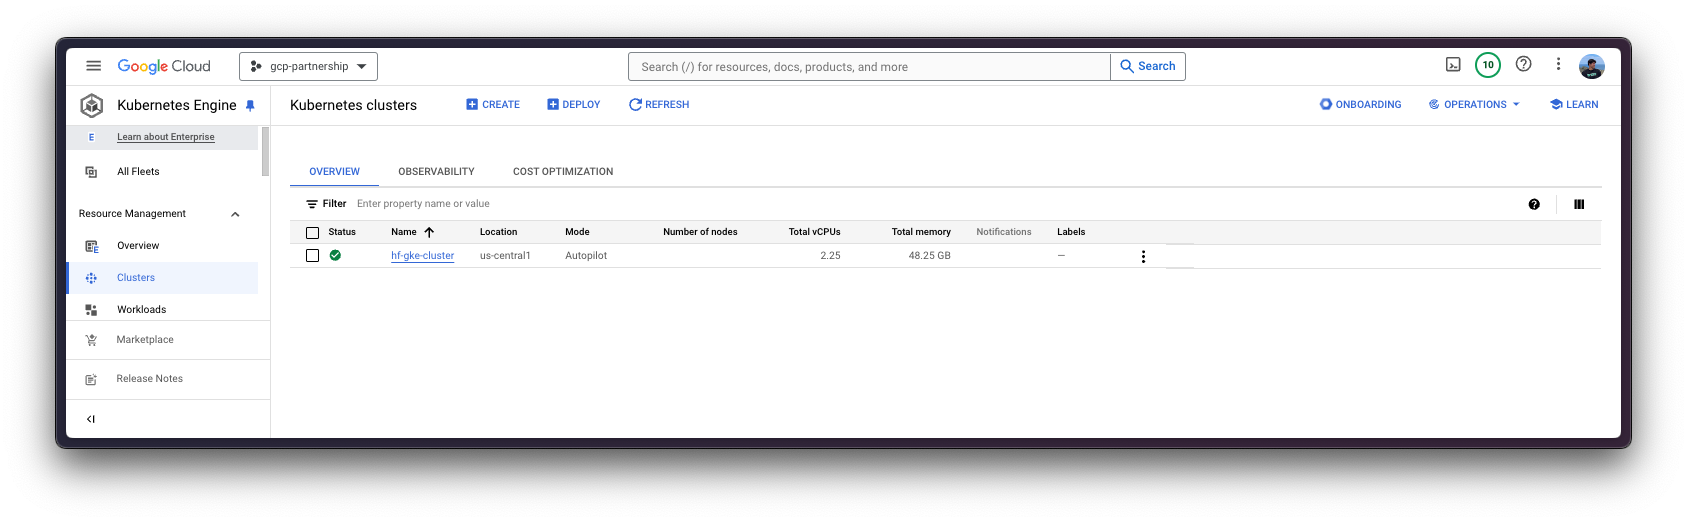Image resolution: width=1687 pixels, height=522 pixels.
Task: Click the Filter icon
Action: (x=312, y=204)
